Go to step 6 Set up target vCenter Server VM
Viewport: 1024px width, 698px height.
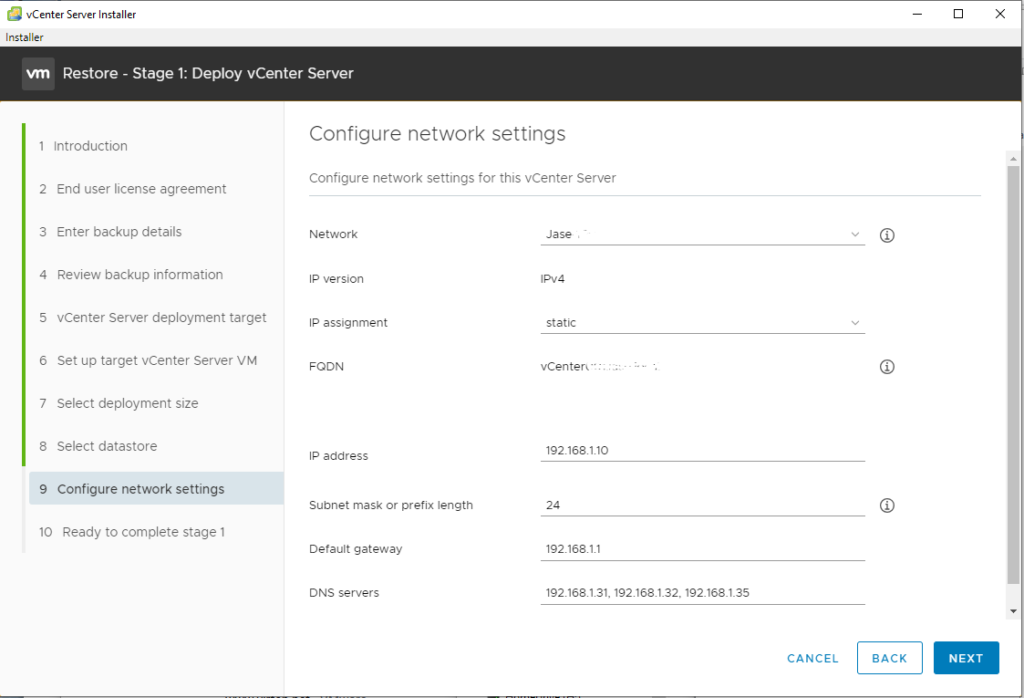tap(148, 360)
